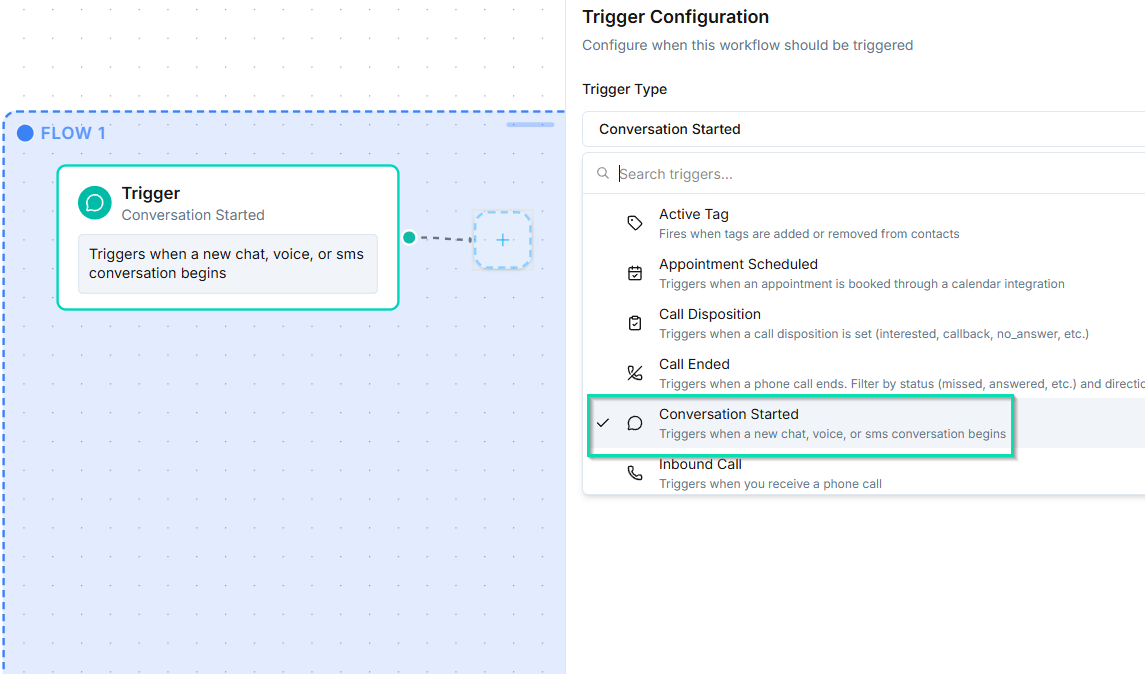The width and height of the screenshot is (1145, 674).
Task: Click the green Trigger node chat icon
Action: point(95,203)
